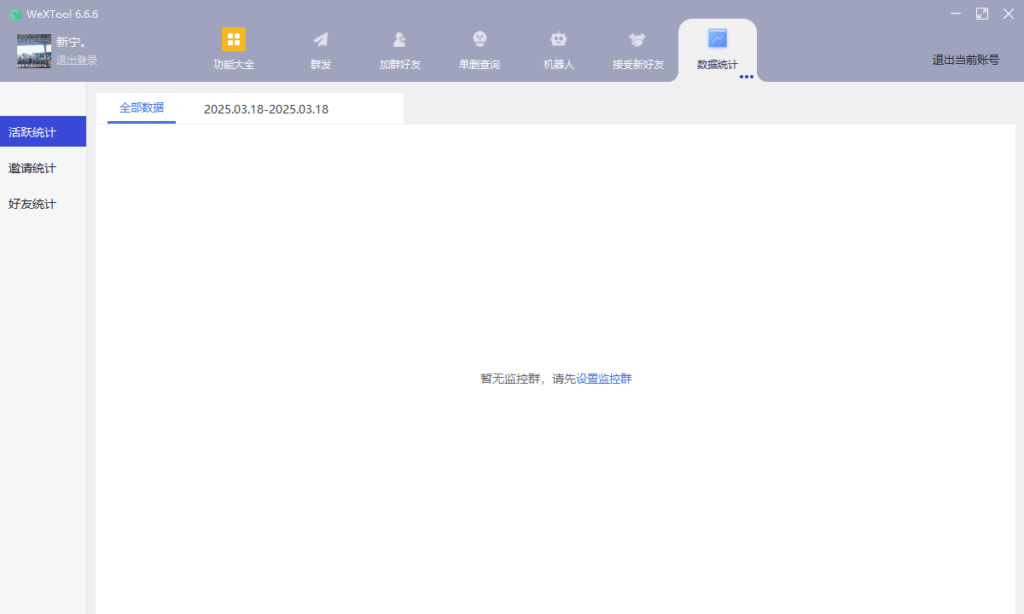Viewport: 1024px width, 614px height.
Task: Open the 群发 paper plane icon
Action: pyautogui.click(x=321, y=40)
